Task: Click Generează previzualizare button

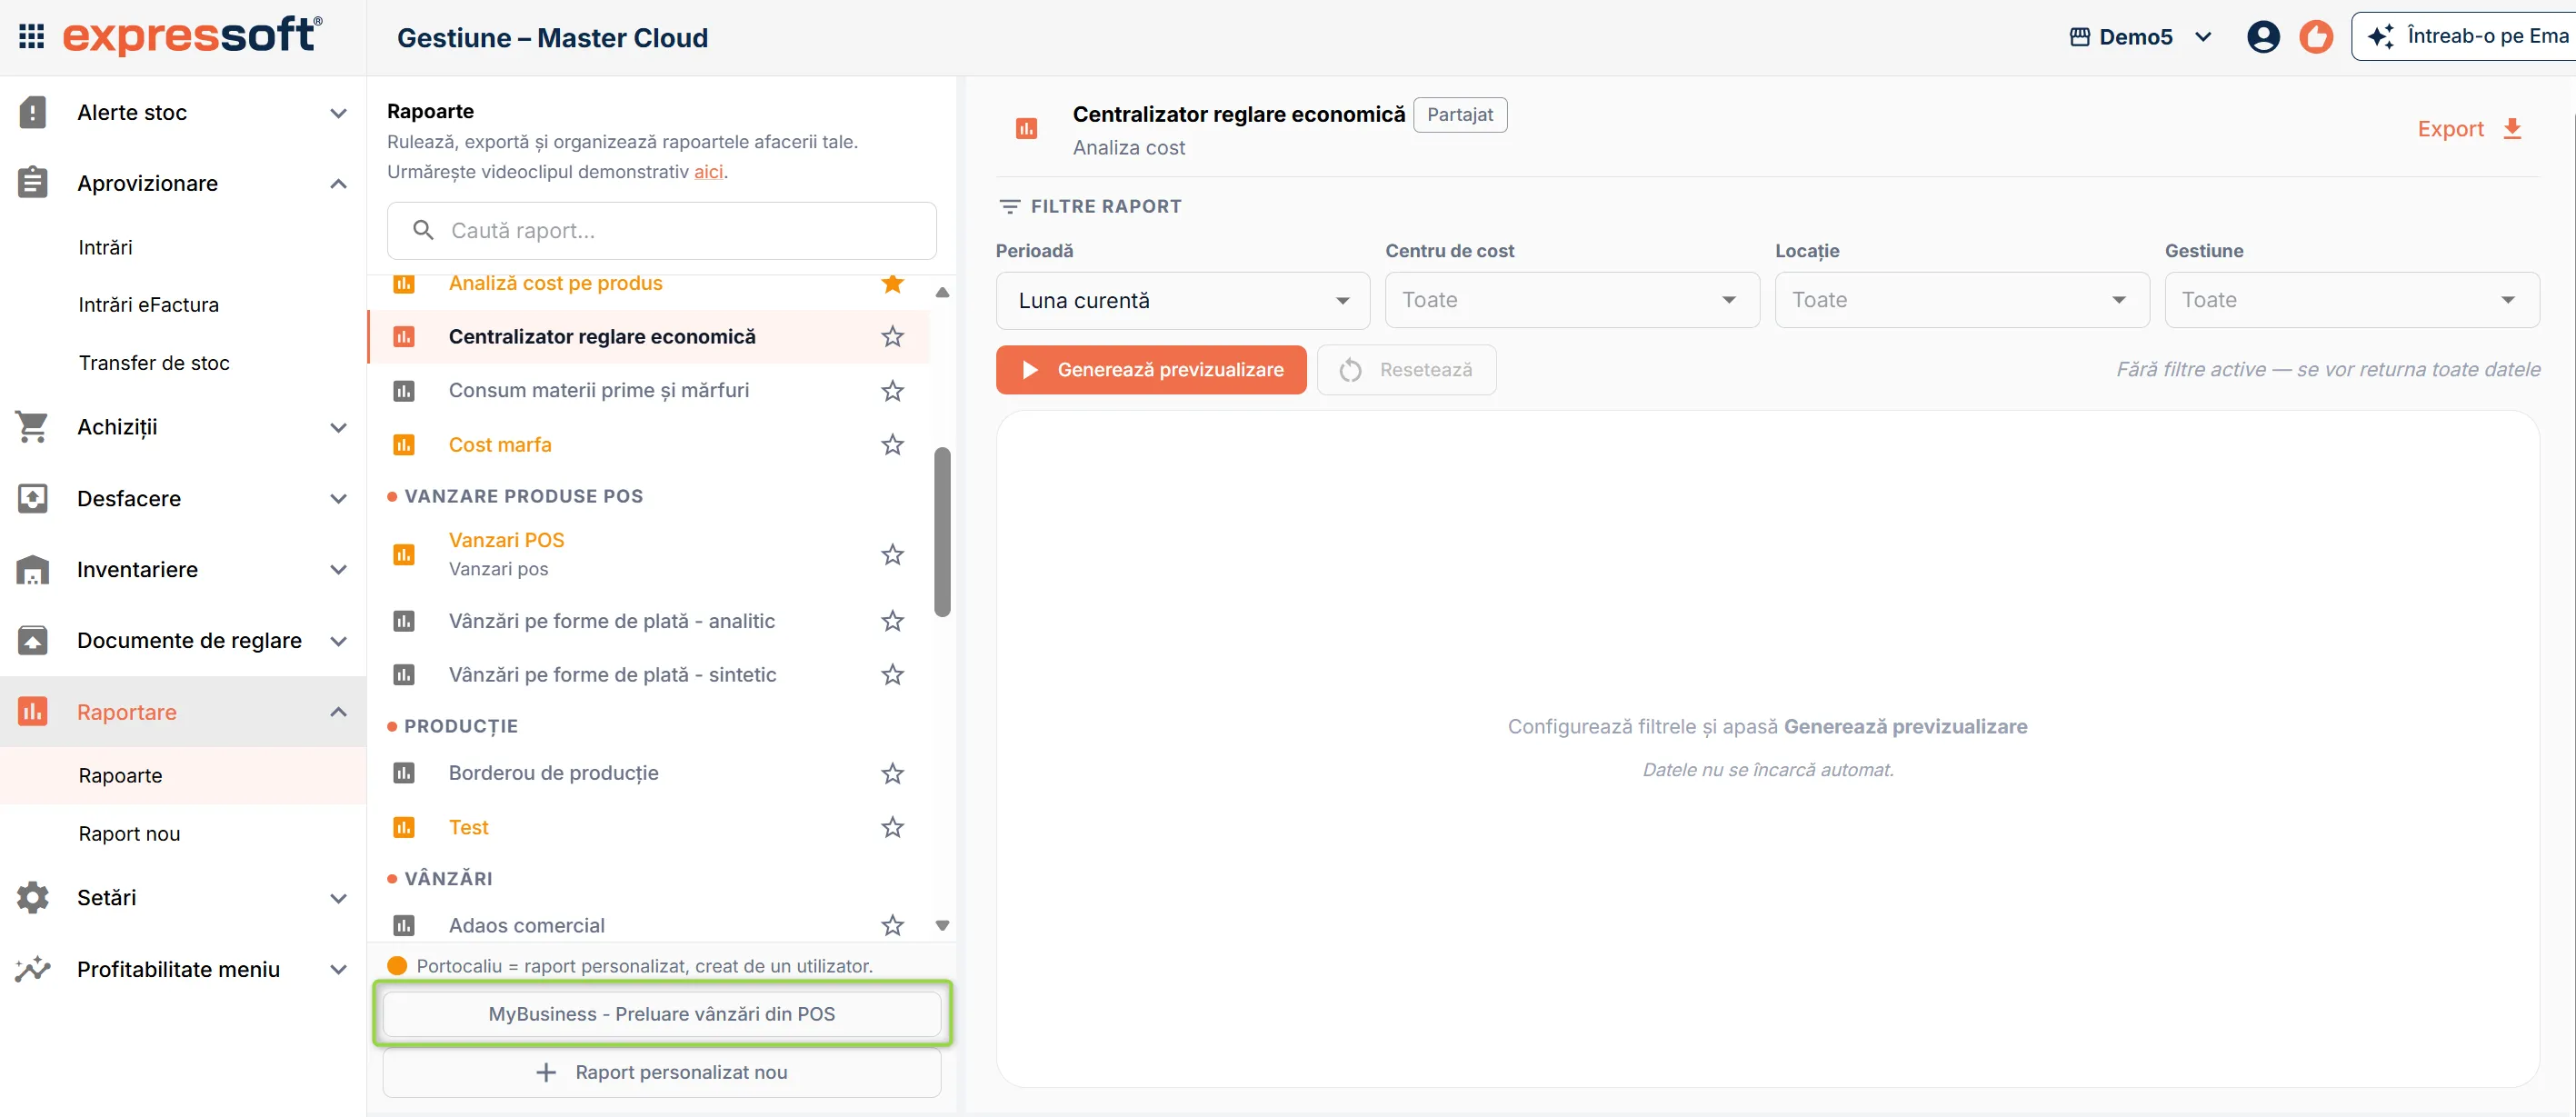Action: coord(1151,370)
